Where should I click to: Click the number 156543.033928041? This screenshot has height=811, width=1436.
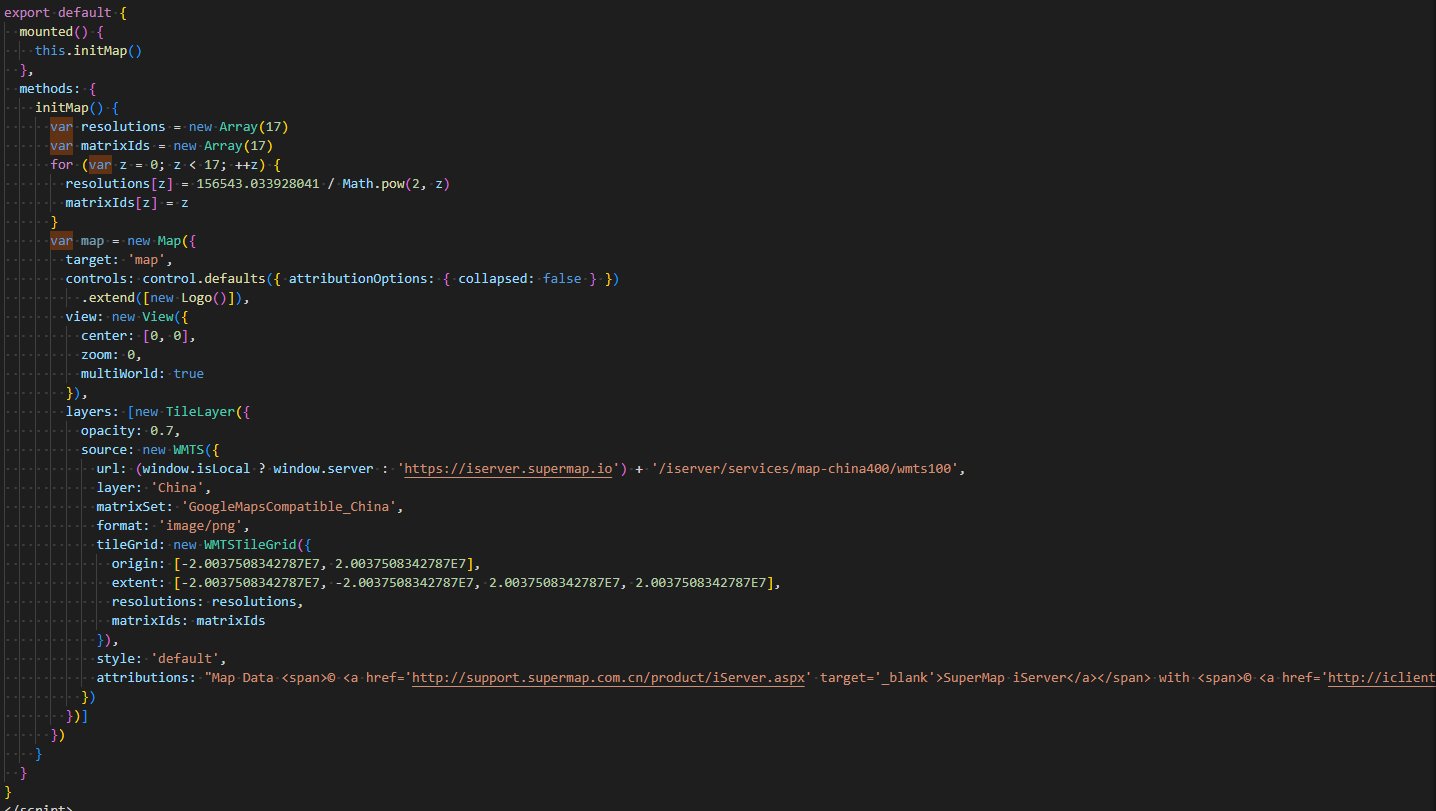coord(258,183)
